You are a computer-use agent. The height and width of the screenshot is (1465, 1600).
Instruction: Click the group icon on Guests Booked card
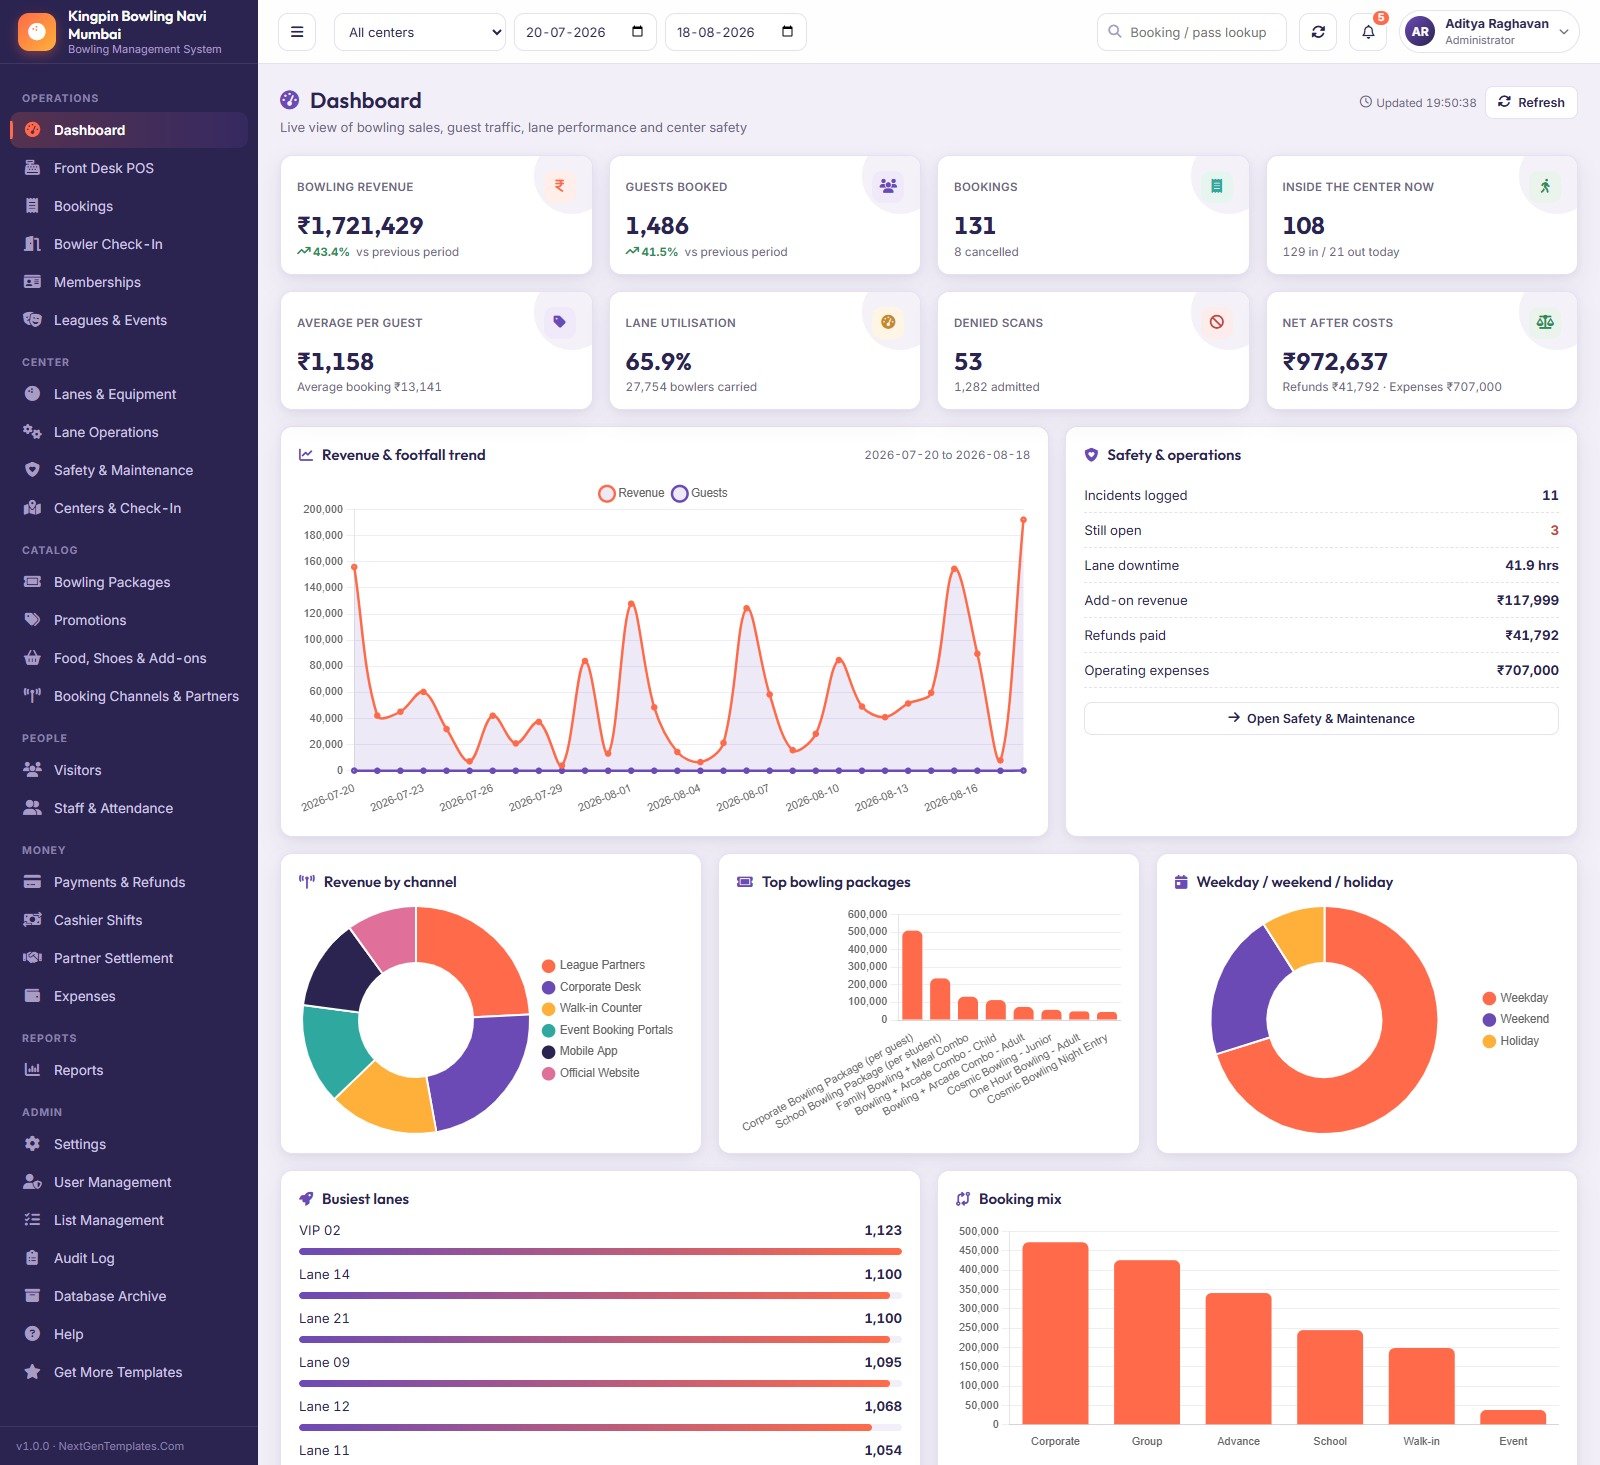[888, 186]
